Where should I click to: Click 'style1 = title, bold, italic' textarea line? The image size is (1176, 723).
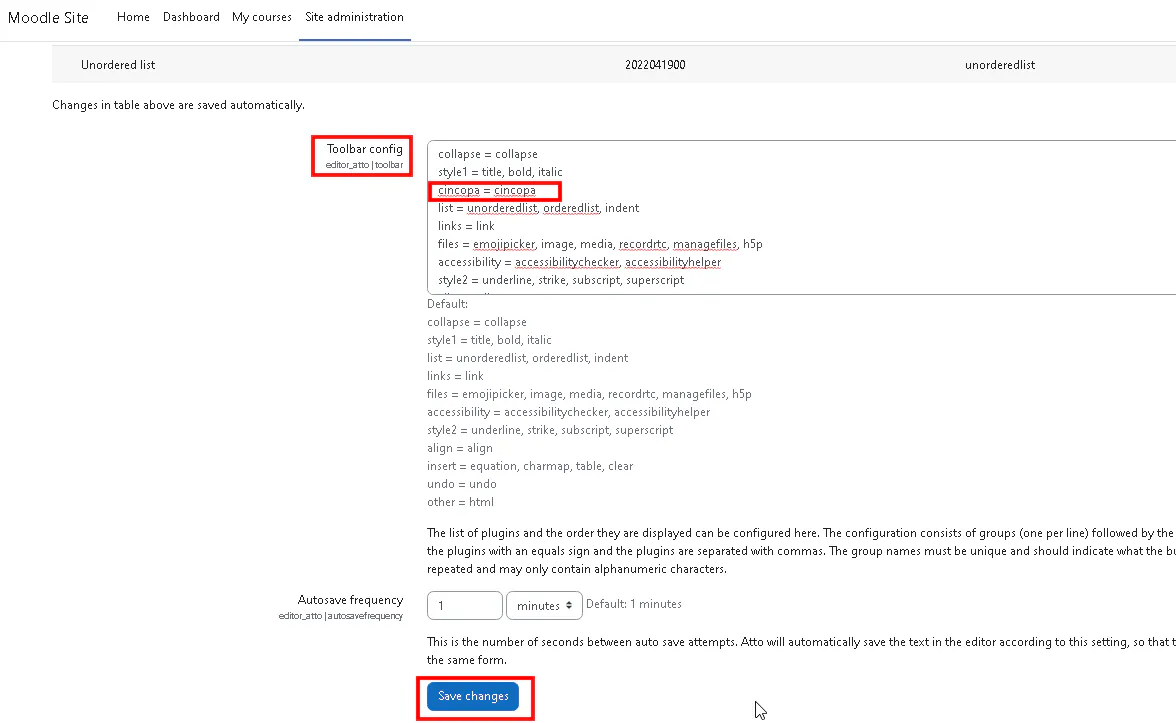coord(500,172)
